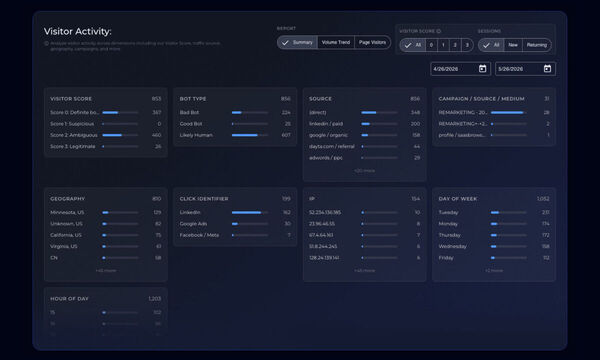Expand the Geography card's more rows link
This screenshot has height=360, width=600.
[x=106, y=270]
